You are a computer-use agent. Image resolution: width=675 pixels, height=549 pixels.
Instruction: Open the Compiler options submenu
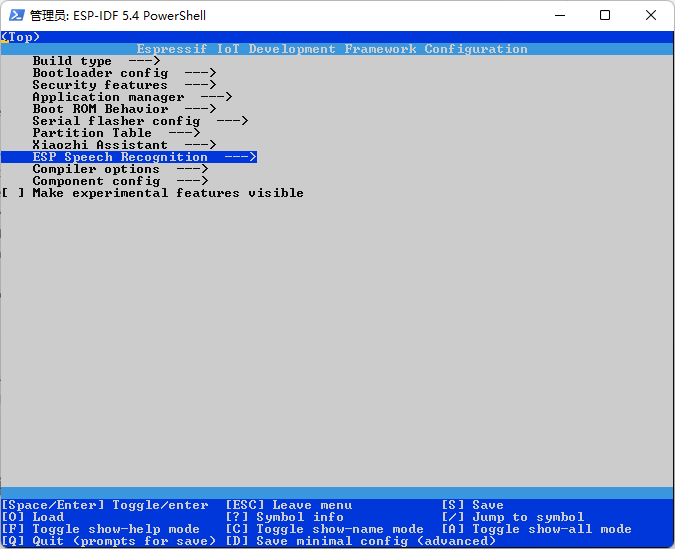(120, 169)
